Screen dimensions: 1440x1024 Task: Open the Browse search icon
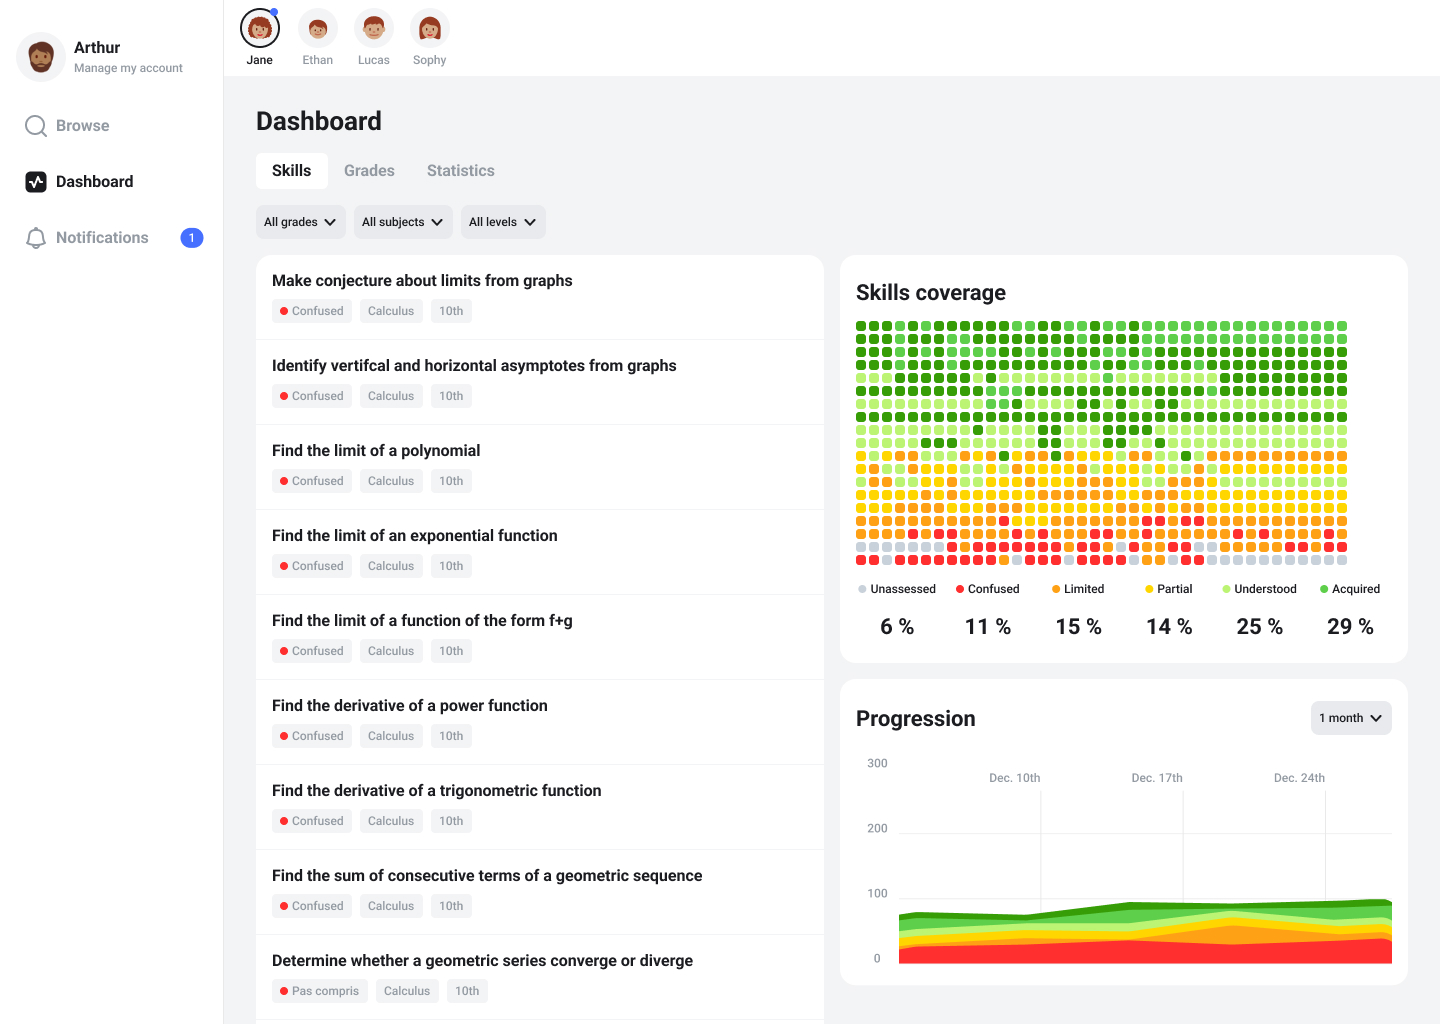[36, 126]
